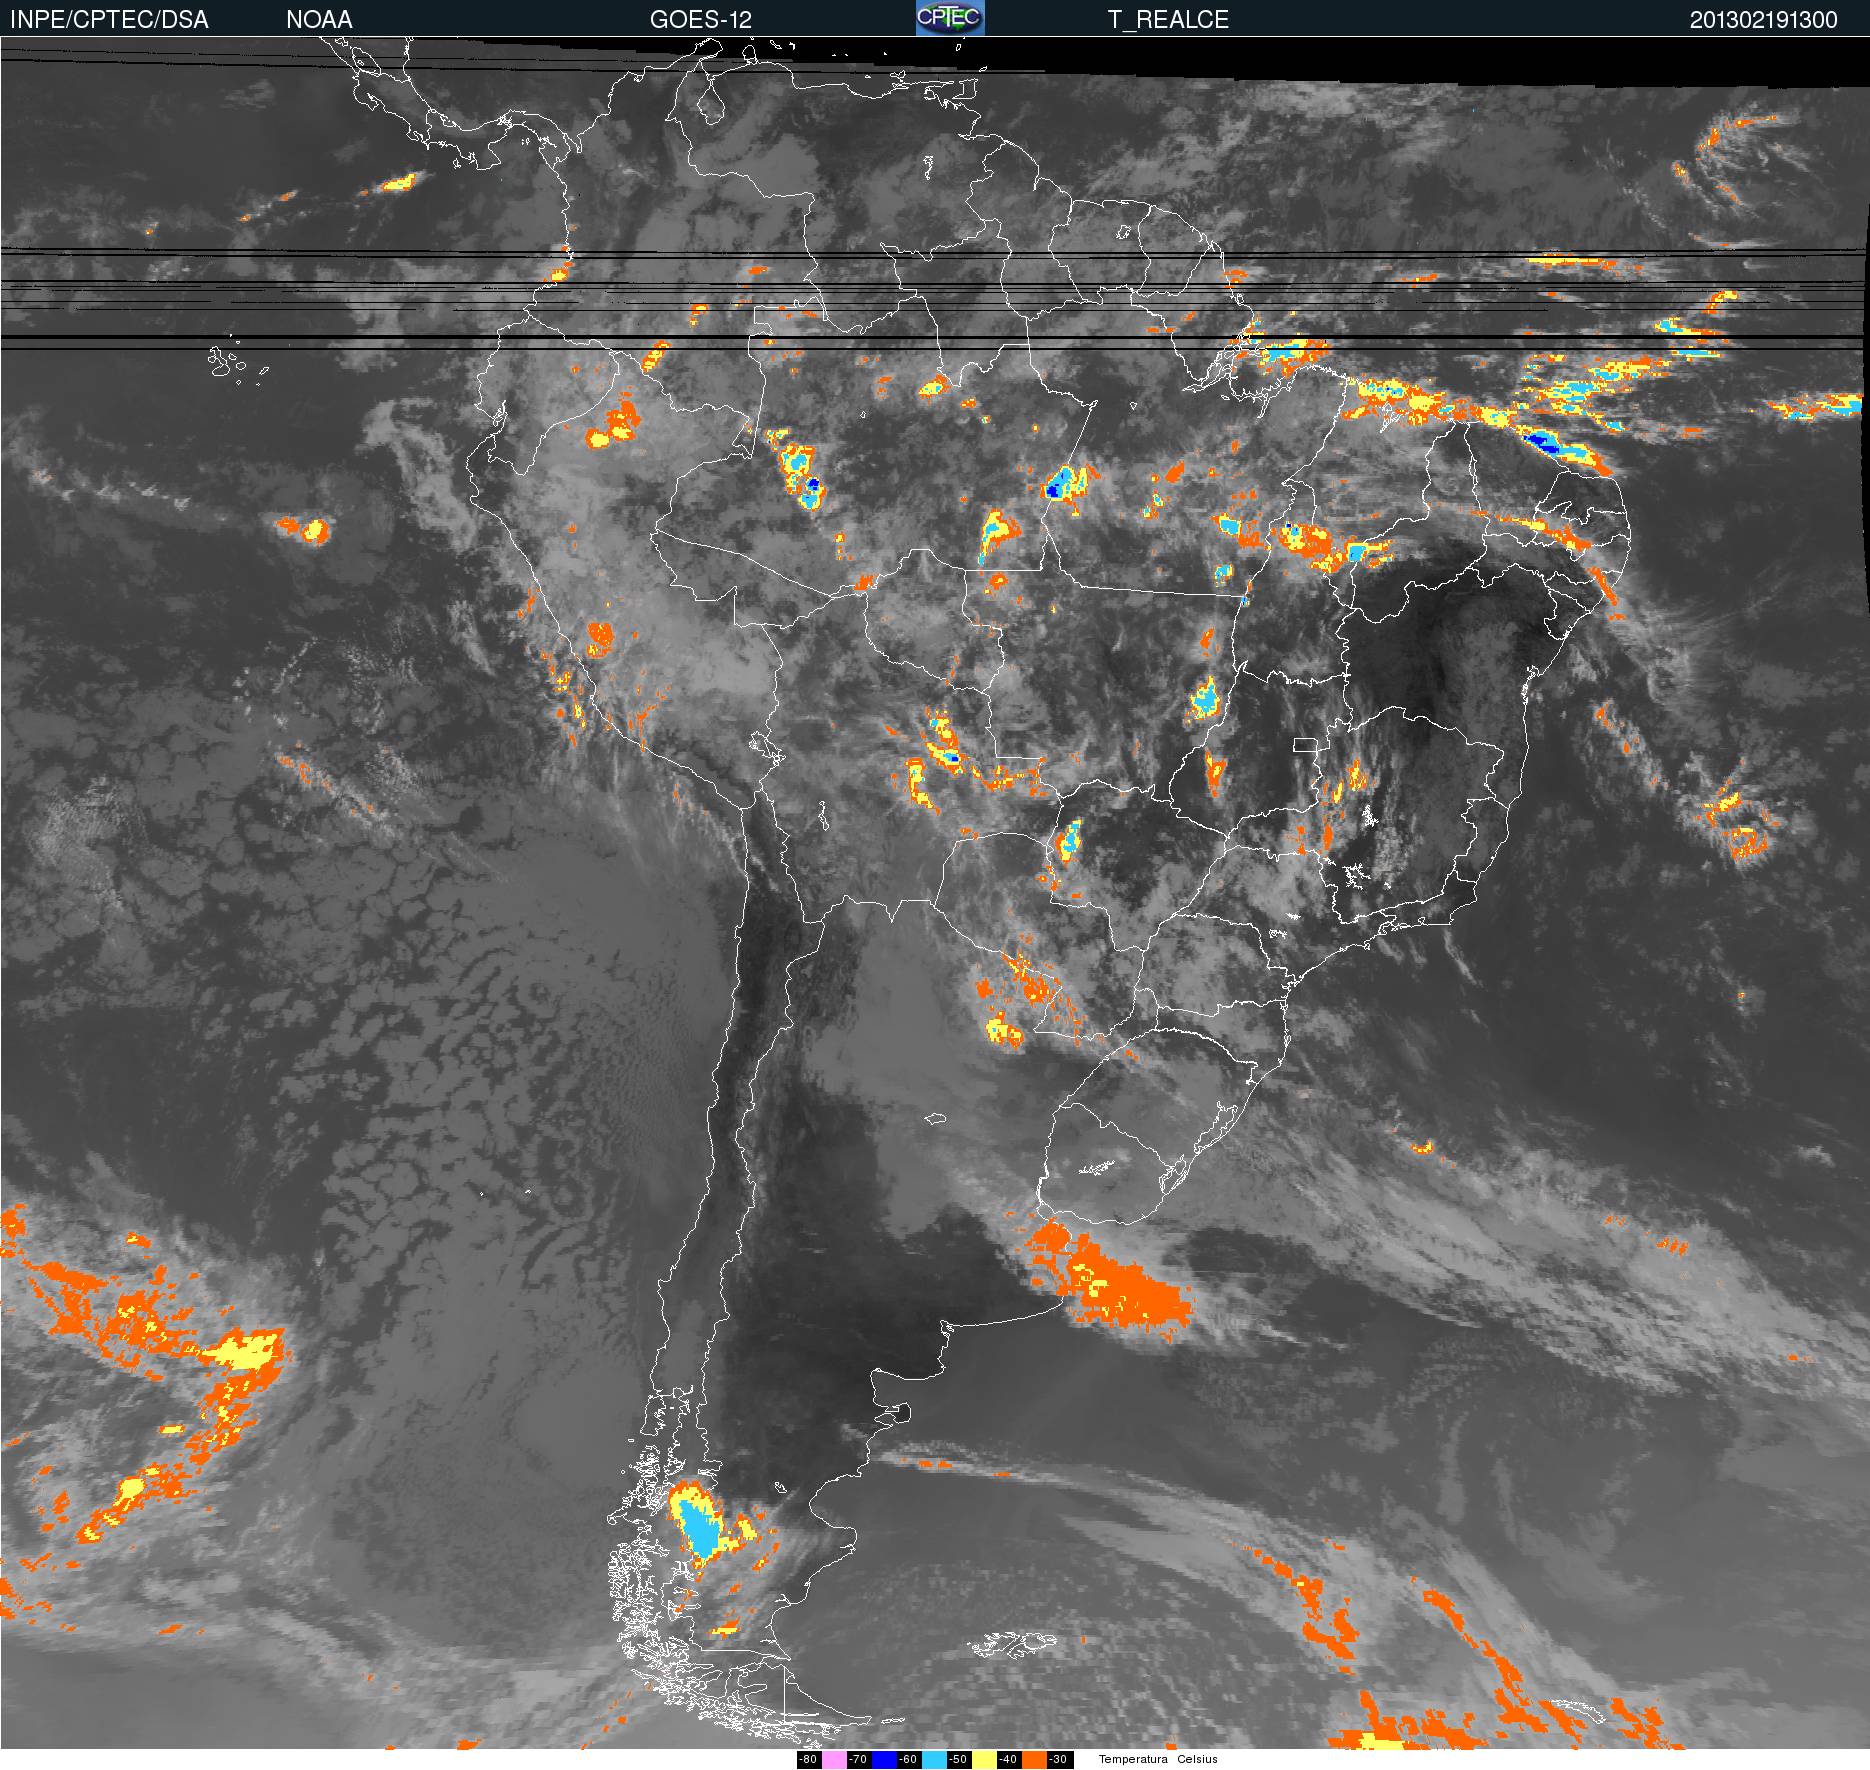Image resolution: width=1870 pixels, height=1770 pixels.
Task: Click the -60 legend value
Action: click(x=908, y=1759)
